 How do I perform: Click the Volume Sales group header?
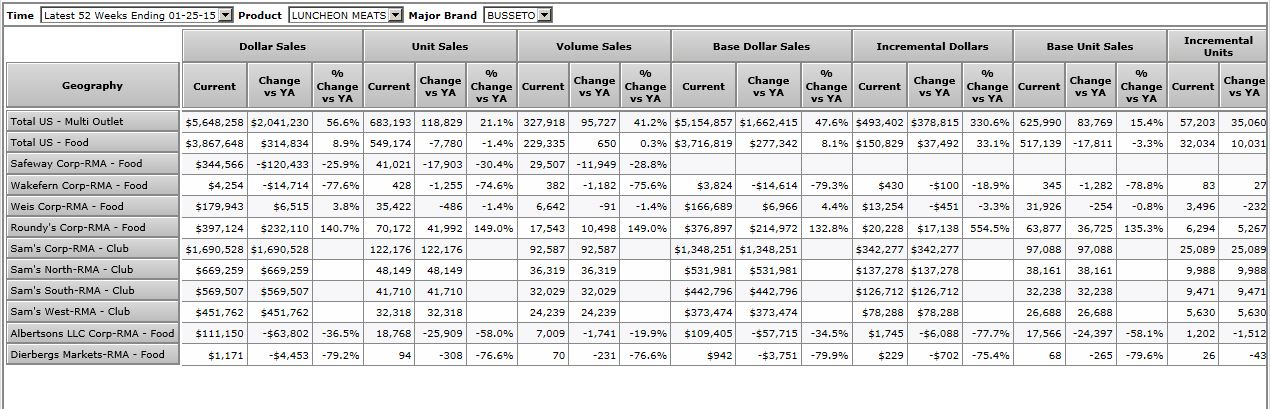594,46
